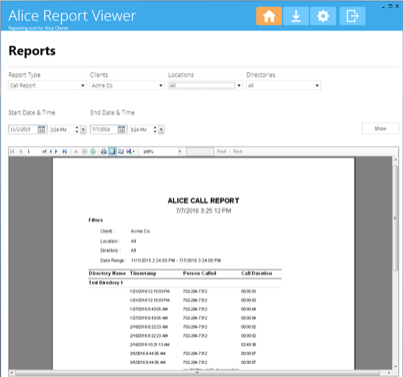Toggle print layout view
The width and height of the screenshot is (403, 377).
click(x=112, y=151)
